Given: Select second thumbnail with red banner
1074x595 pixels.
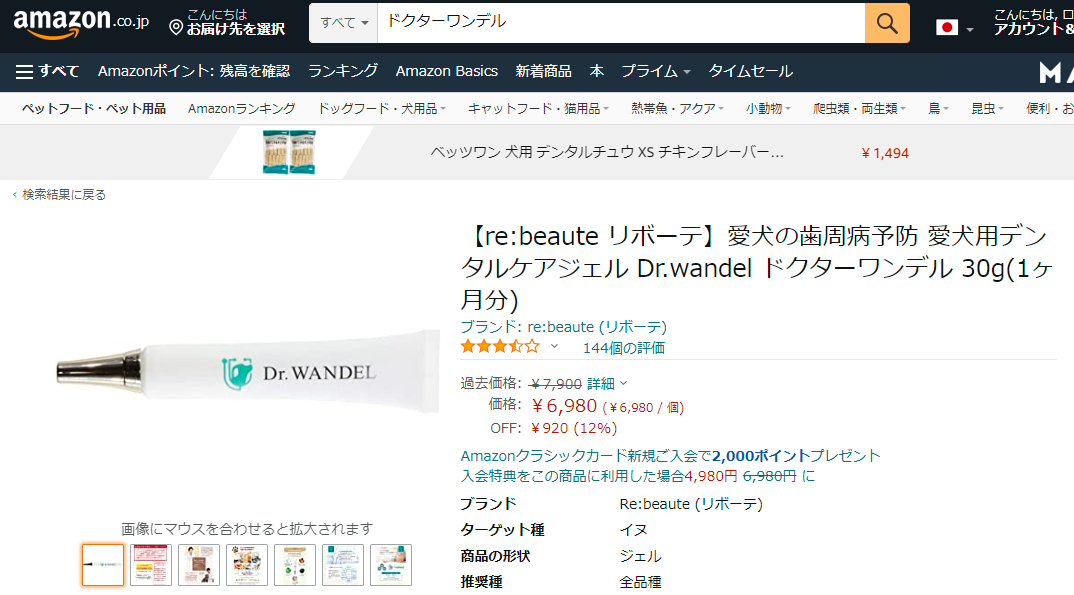Looking at the screenshot, I should (151, 565).
